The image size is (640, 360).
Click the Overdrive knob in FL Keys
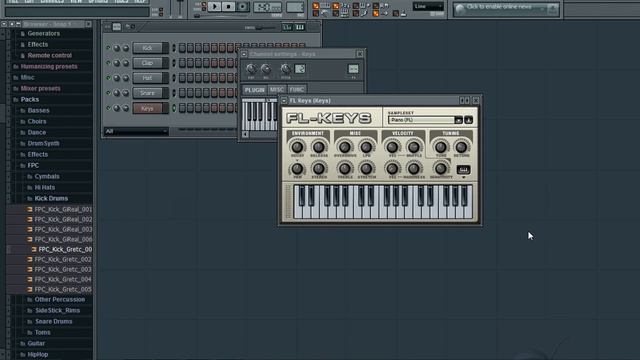tap(345, 147)
